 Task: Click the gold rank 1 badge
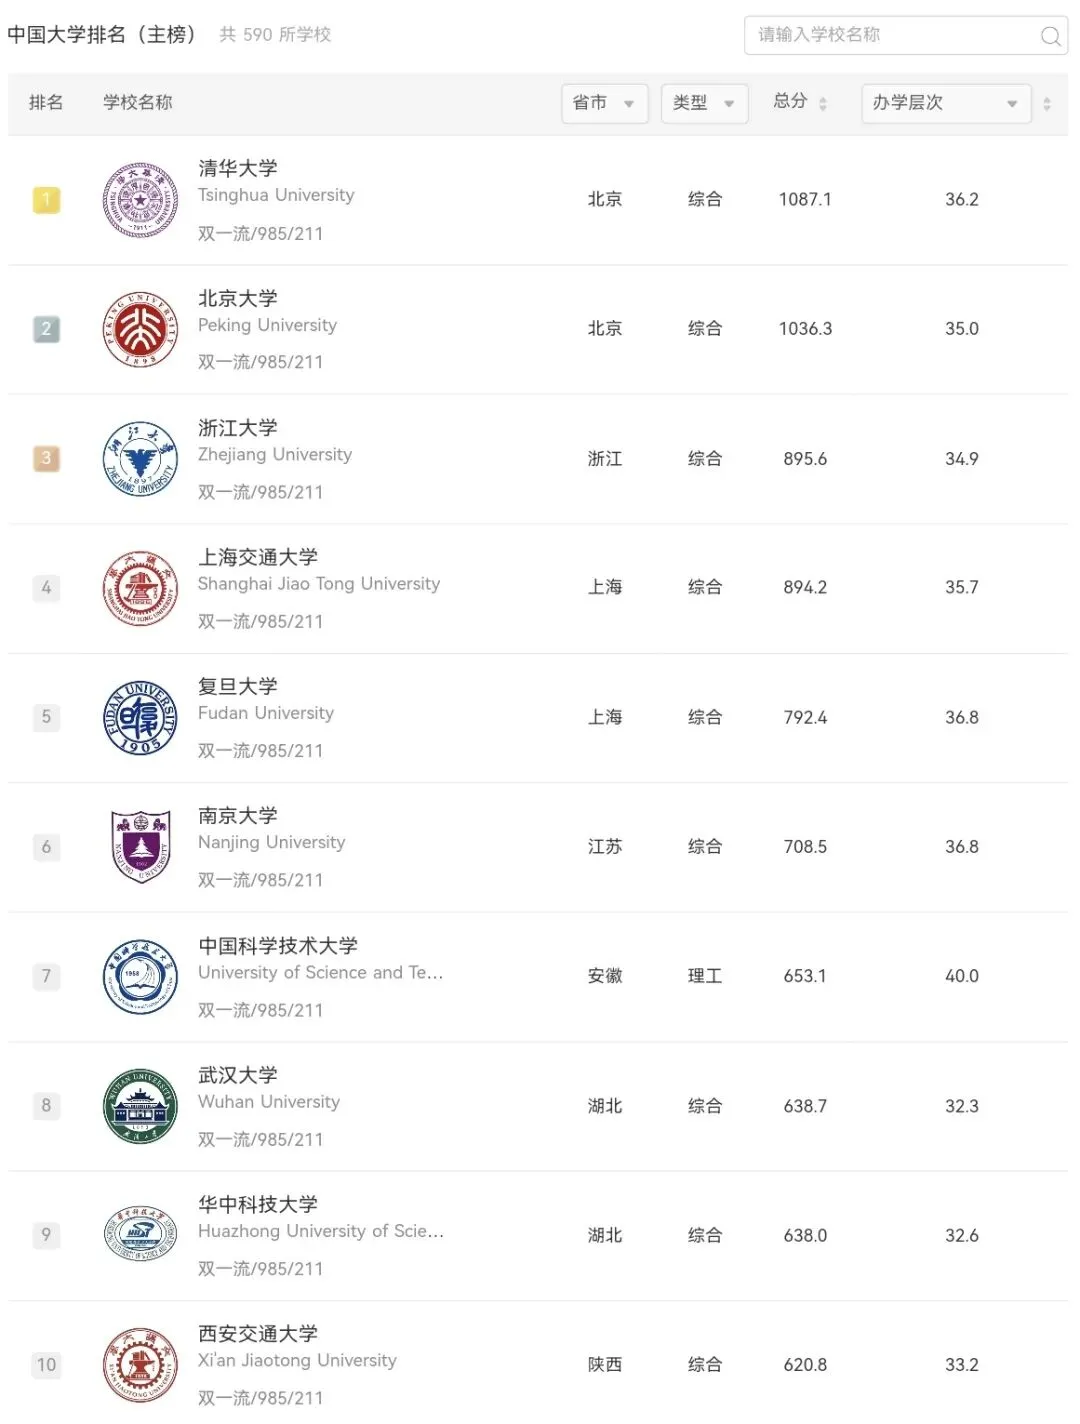46,200
